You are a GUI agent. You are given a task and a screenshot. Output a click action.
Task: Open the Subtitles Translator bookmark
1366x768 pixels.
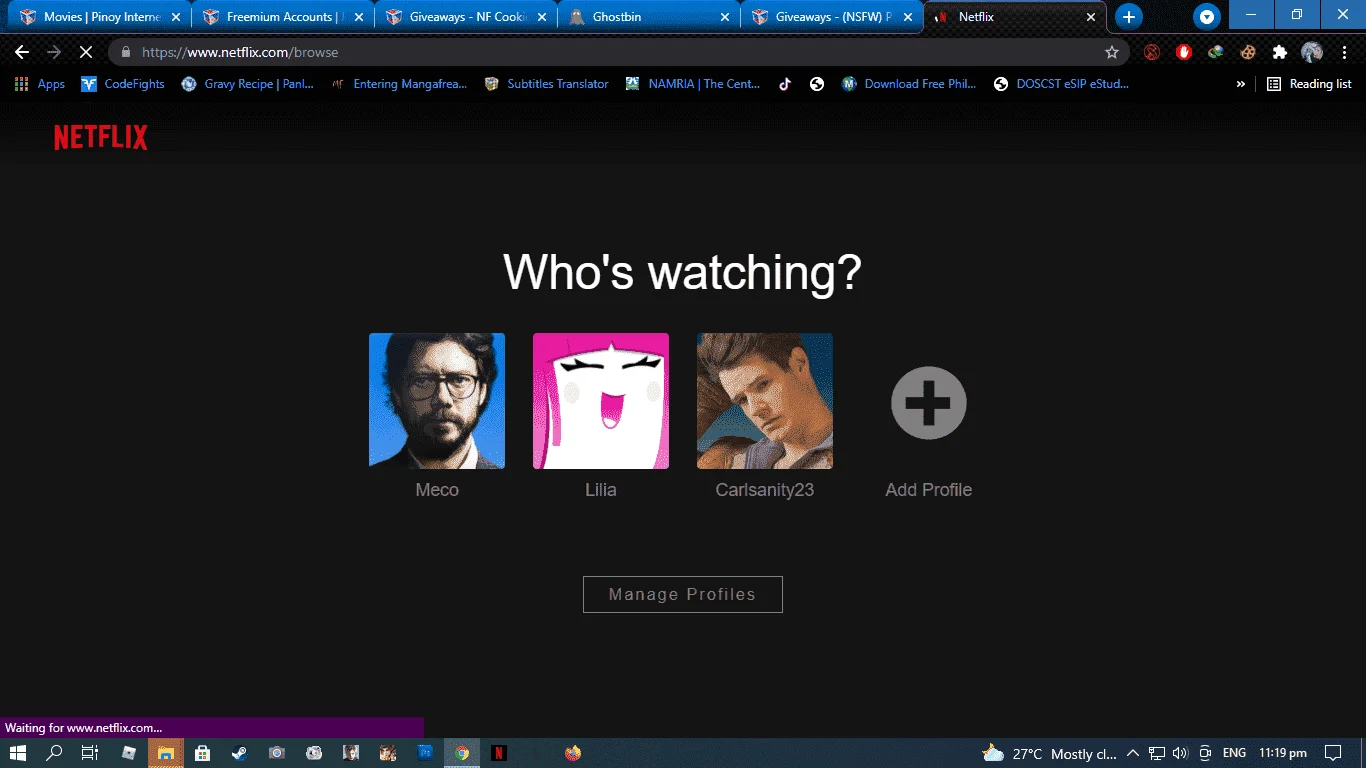pyautogui.click(x=546, y=84)
